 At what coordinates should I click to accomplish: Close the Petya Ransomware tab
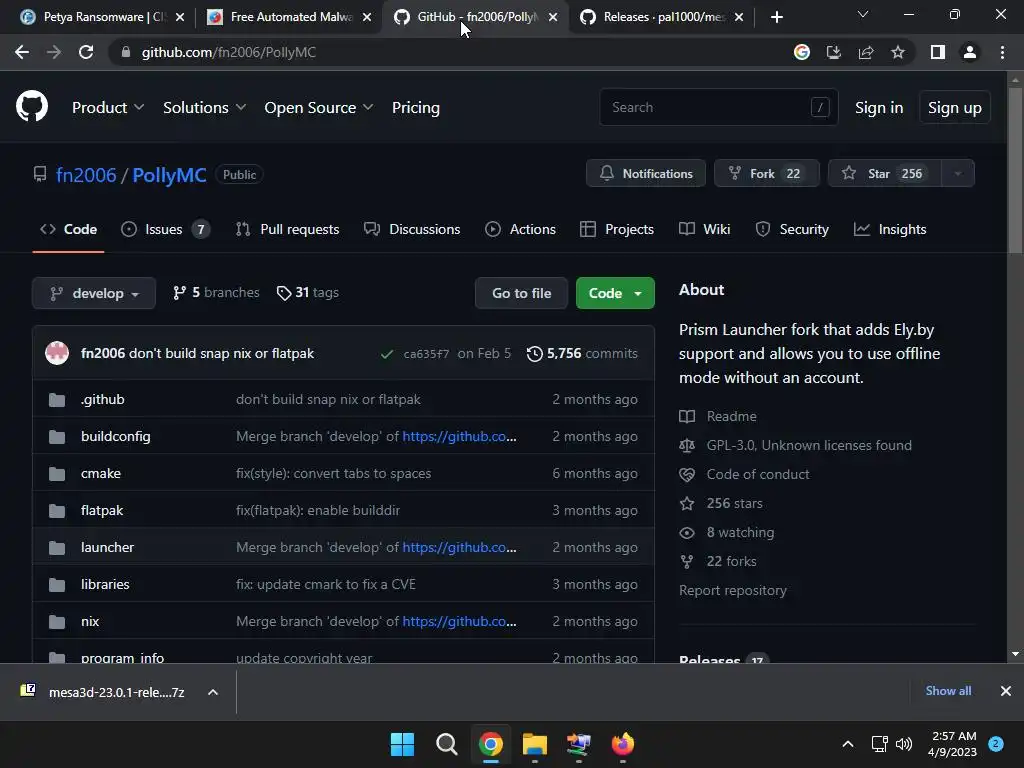180,17
